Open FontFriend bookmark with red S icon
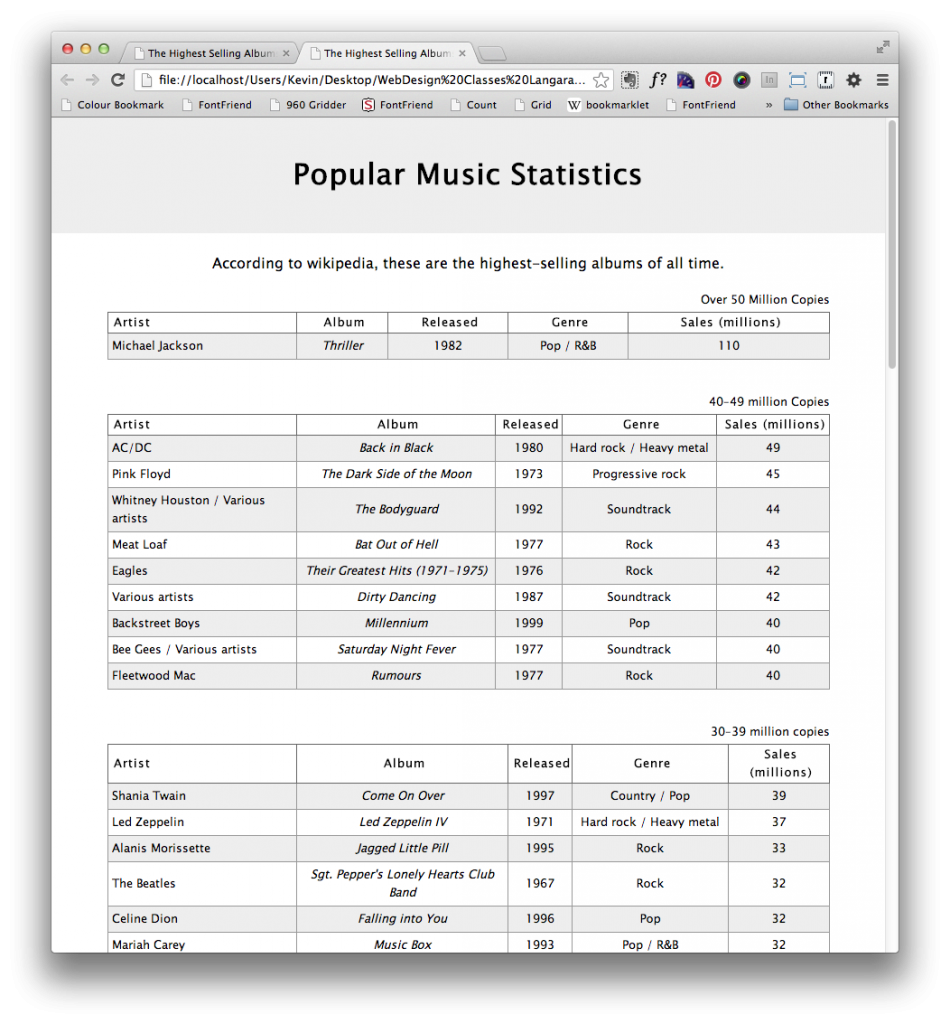 coord(398,105)
